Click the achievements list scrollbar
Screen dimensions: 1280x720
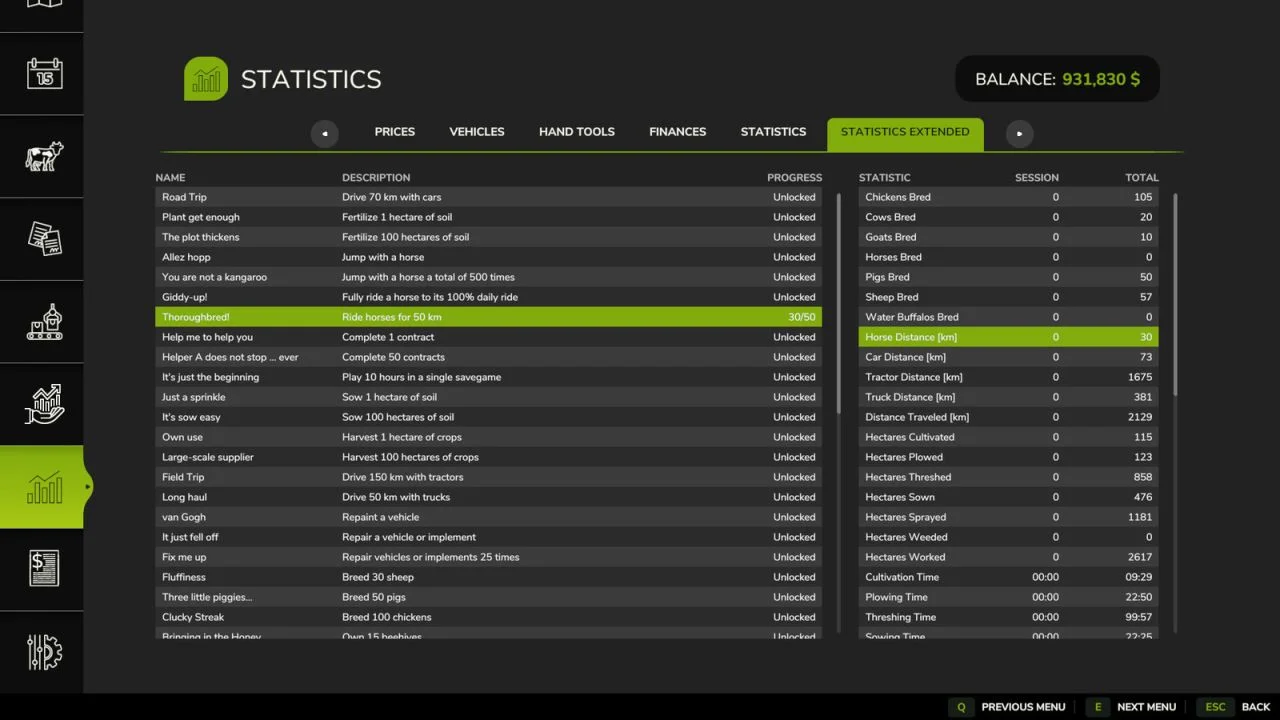tap(839, 304)
